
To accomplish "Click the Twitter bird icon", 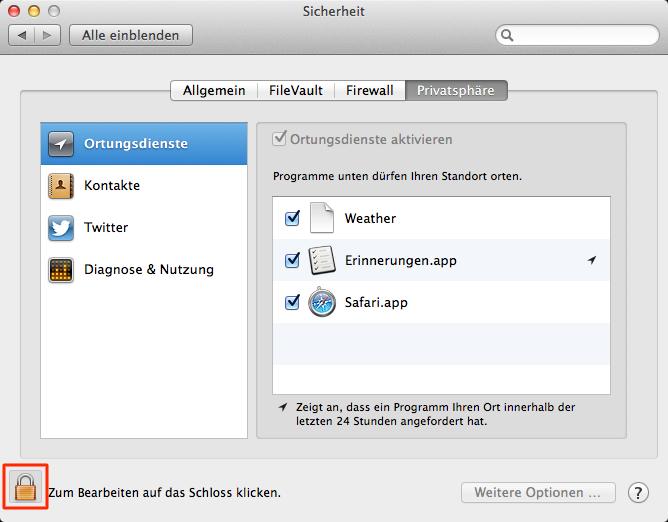I will [x=60, y=228].
